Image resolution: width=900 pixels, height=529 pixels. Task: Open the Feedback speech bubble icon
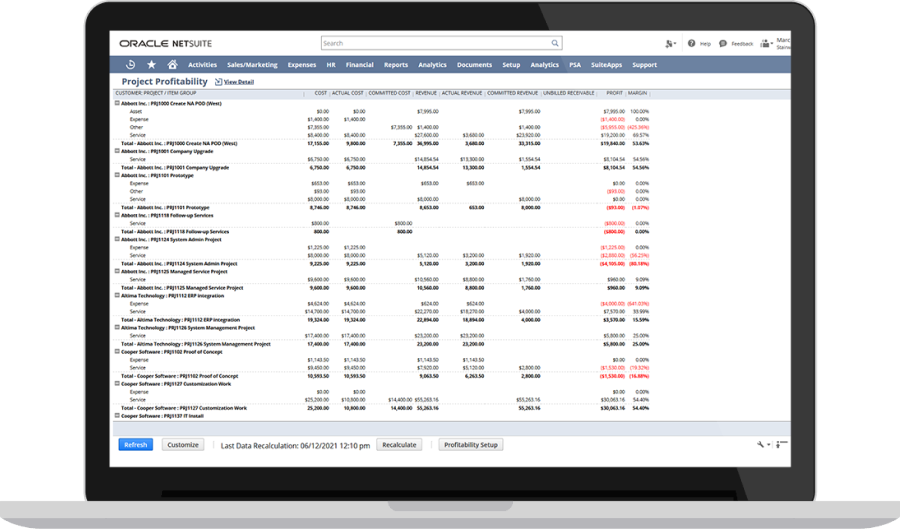[723, 44]
